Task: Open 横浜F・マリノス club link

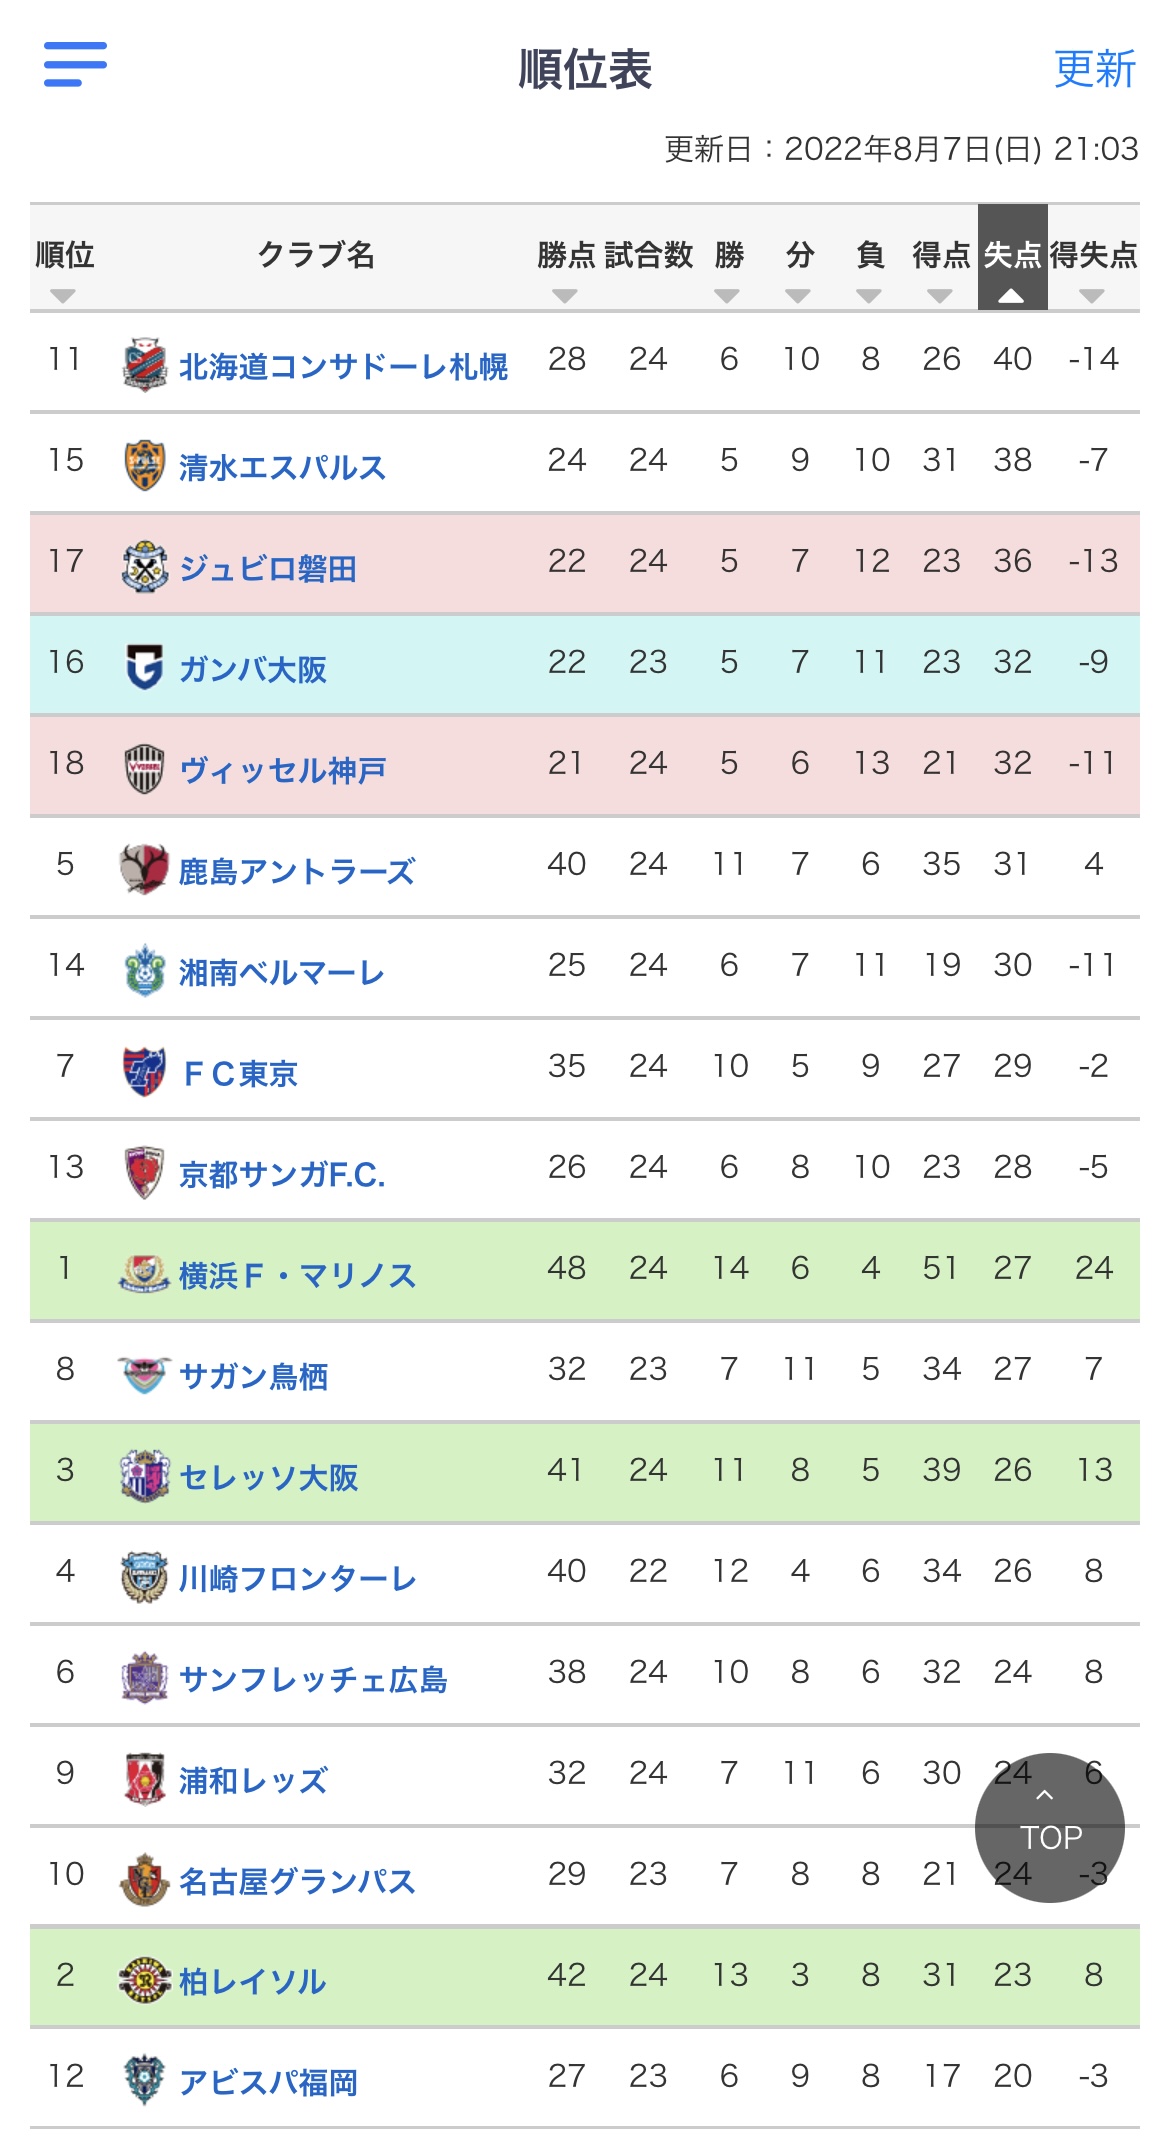Action: point(297,1275)
